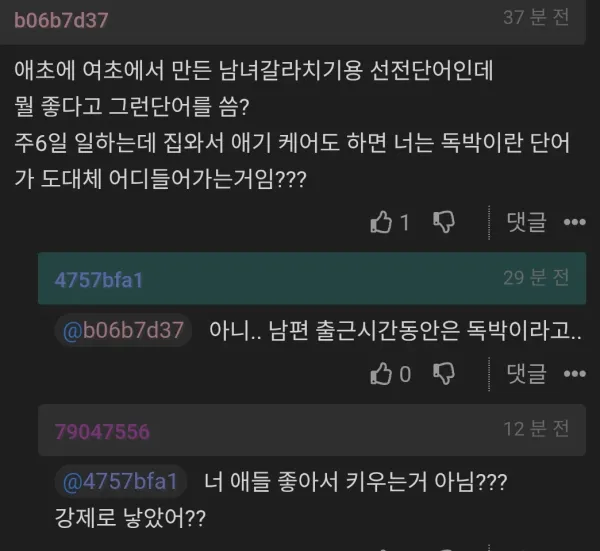Image resolution: width=600 pixels, height=551 pixels.
Task: Click the @b06b7d37 mention tag
Action: tap(123, 330)
